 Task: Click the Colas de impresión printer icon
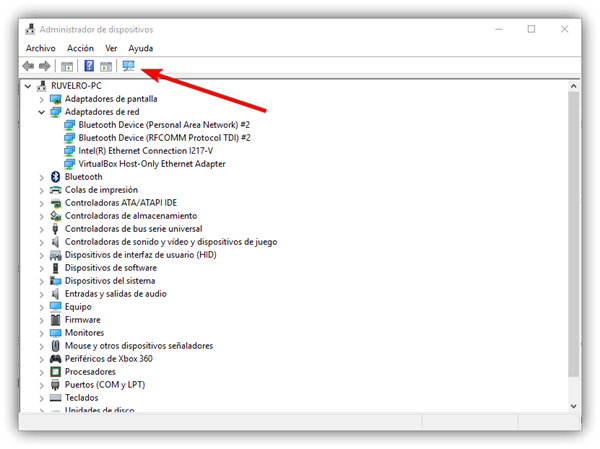(x=55, y=190)
